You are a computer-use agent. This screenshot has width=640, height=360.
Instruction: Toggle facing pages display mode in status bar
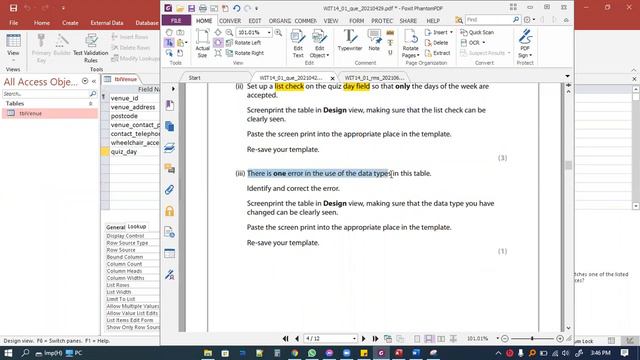point(441,339)
